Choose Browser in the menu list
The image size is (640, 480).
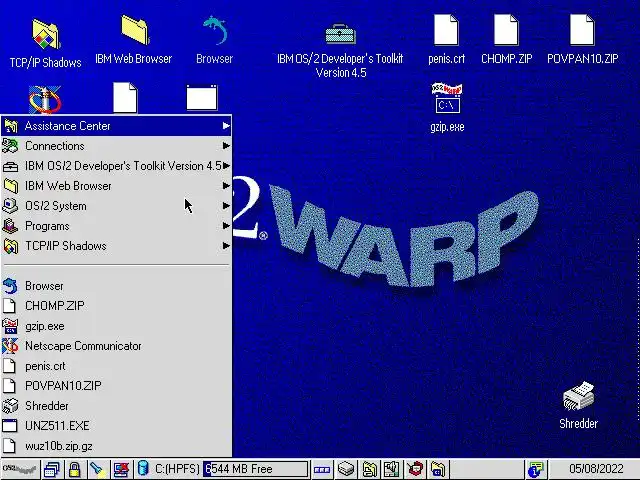[116, 286]
